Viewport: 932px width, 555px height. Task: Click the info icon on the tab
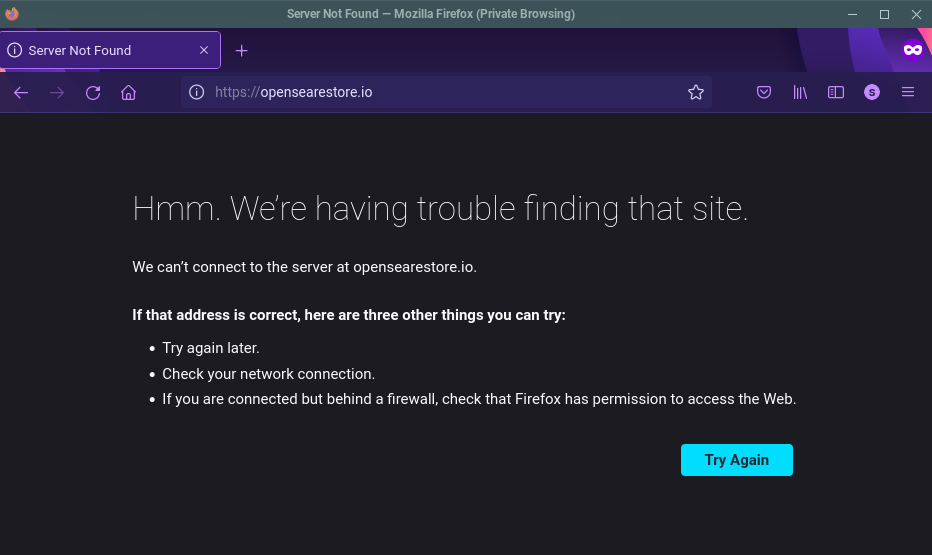[x=15, y=50]
